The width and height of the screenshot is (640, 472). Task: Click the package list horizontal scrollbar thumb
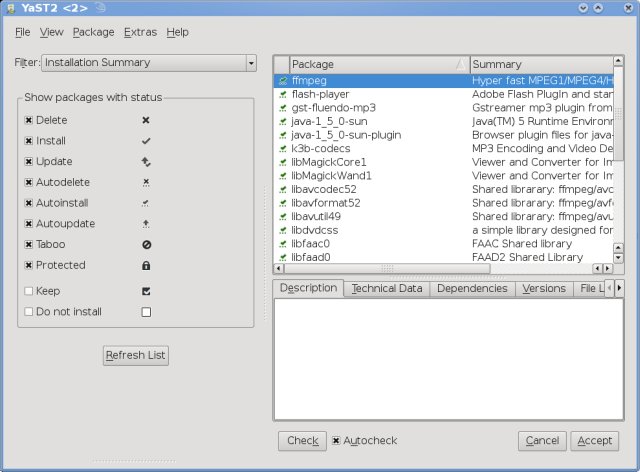click(x=387, y=268)
